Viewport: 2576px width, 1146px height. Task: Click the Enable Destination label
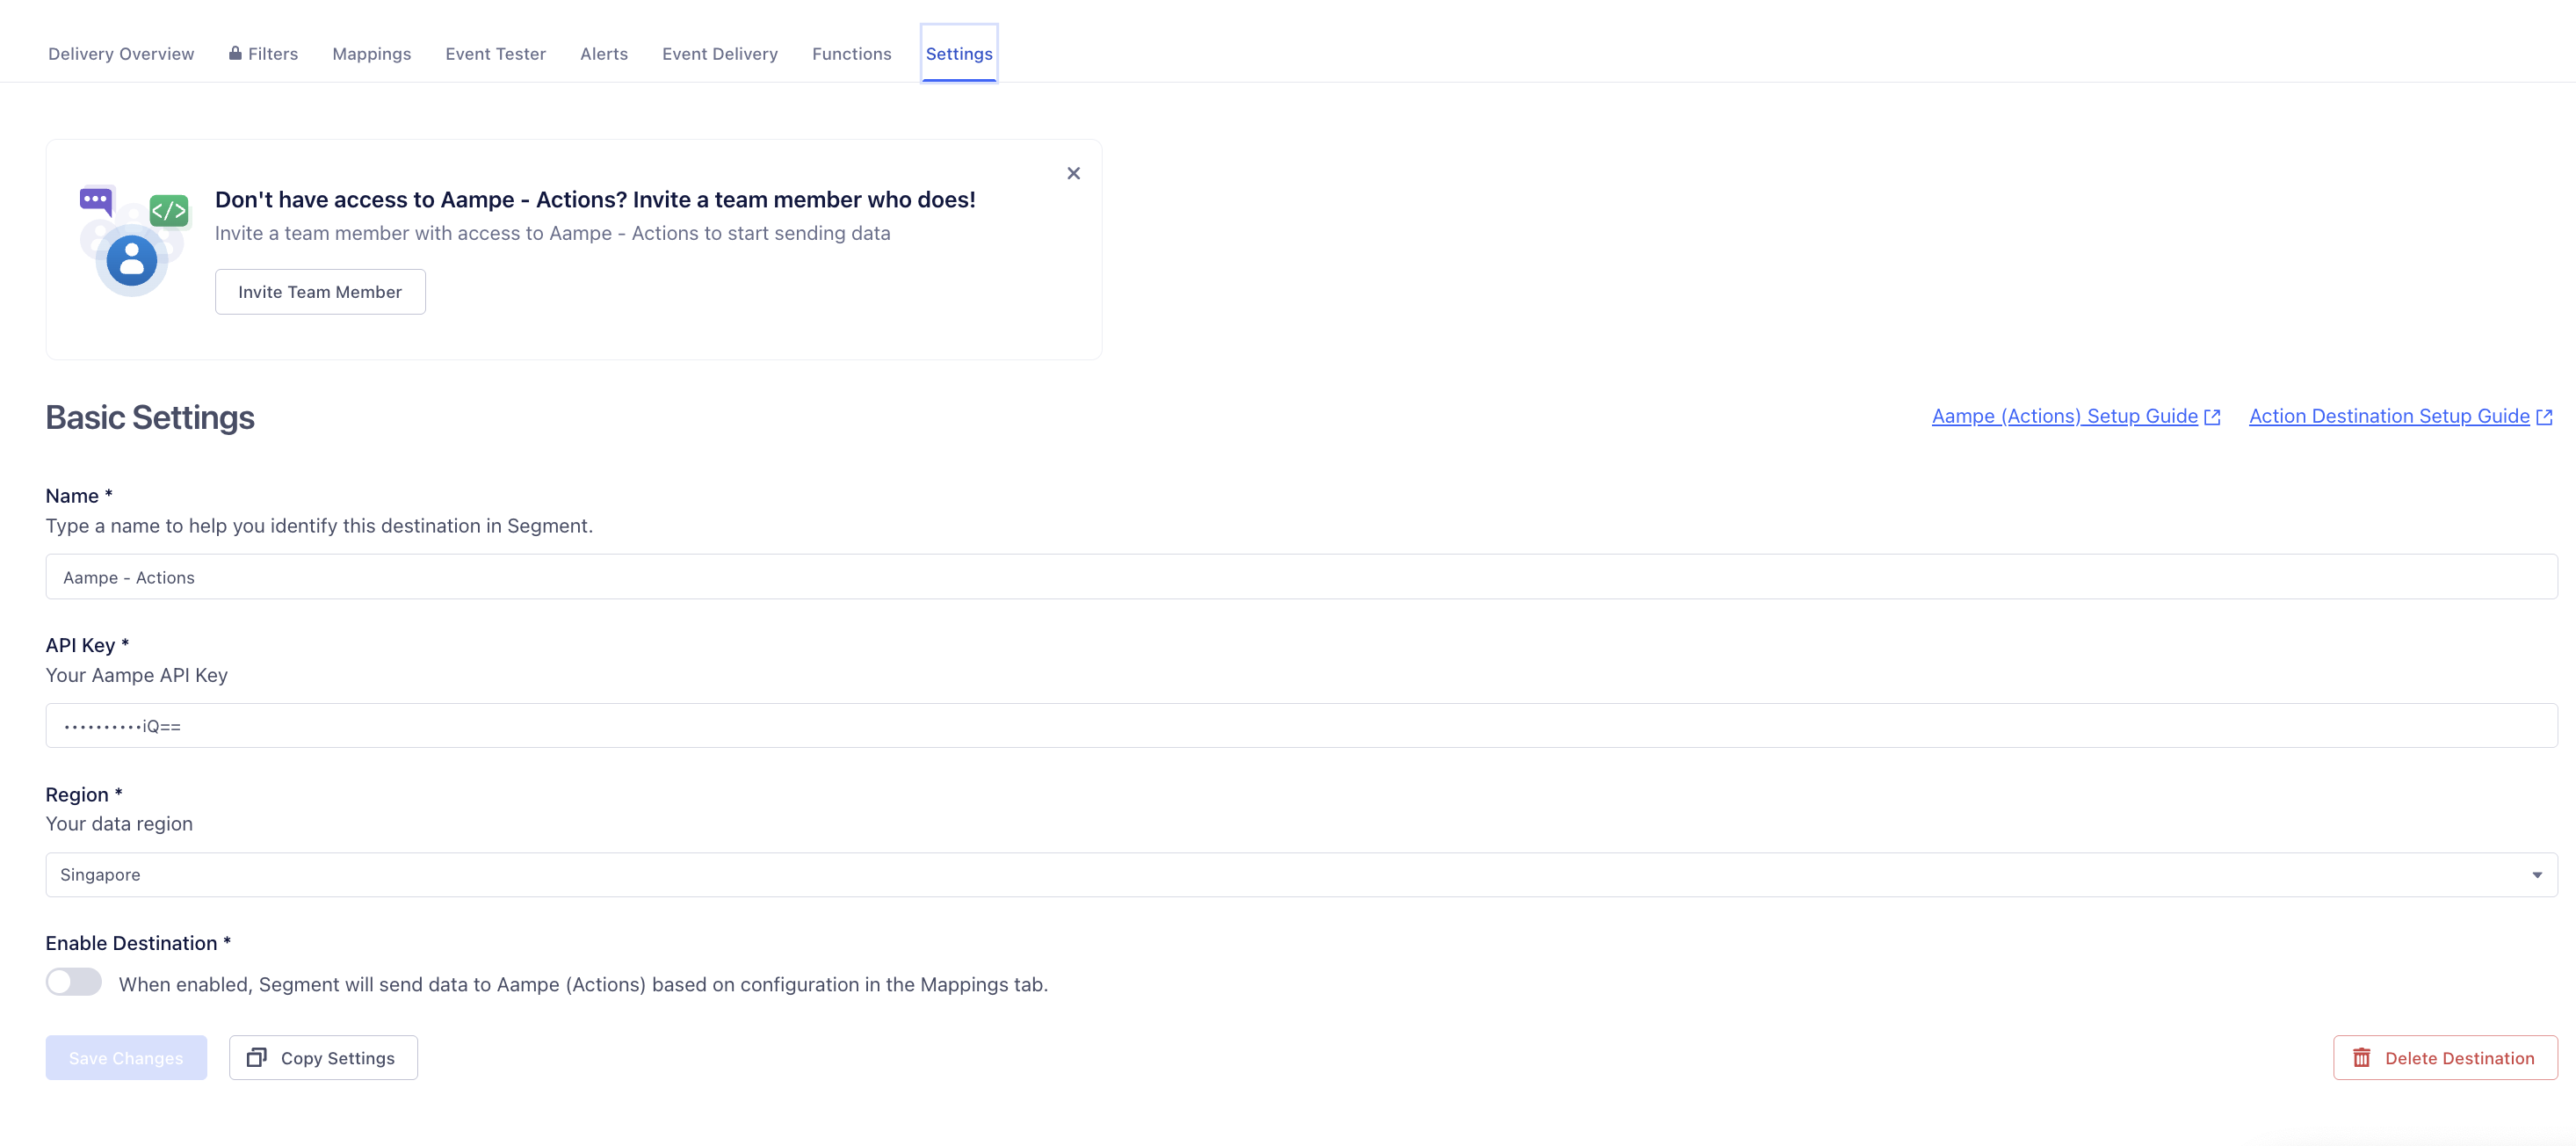click(x=138, y=943)
